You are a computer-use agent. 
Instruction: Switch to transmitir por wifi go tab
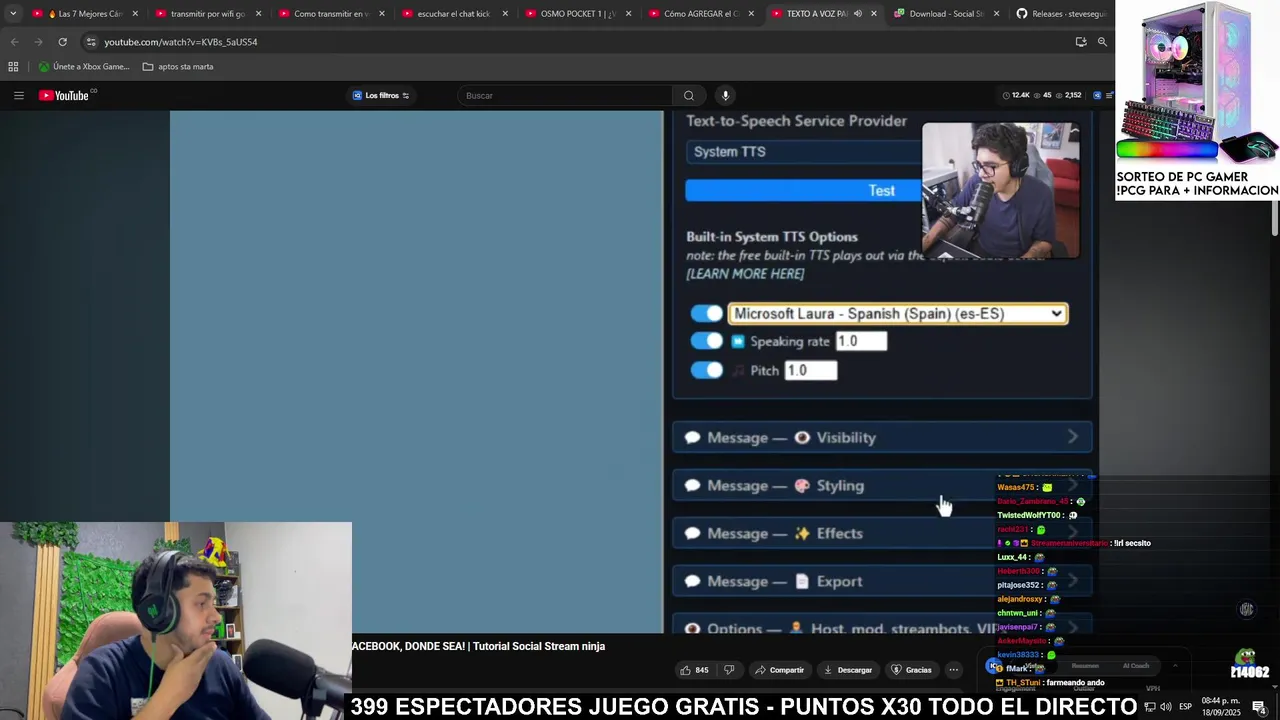point(208,14)
